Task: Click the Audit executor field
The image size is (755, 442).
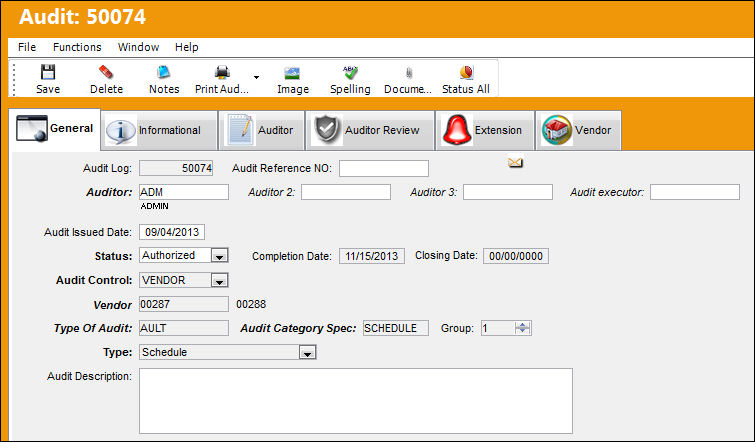Action: pyautogui.click(x=695, y=192)
